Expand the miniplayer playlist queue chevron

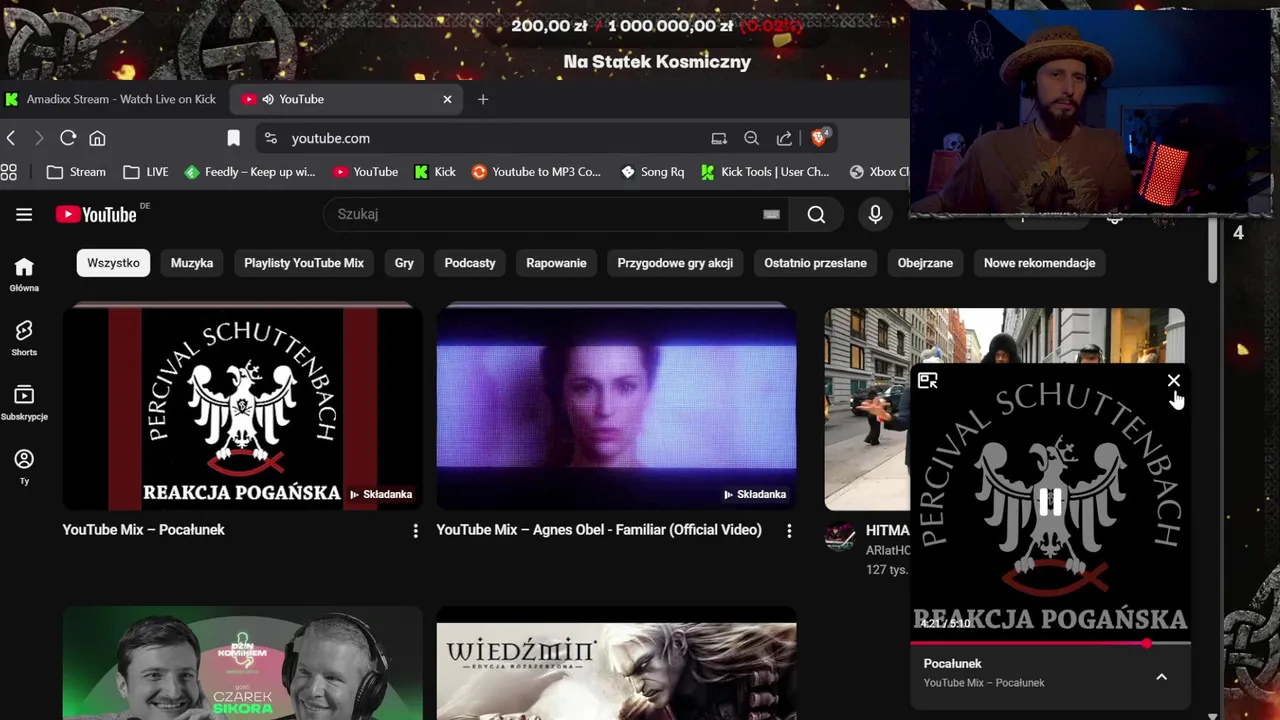(1161, 677)
